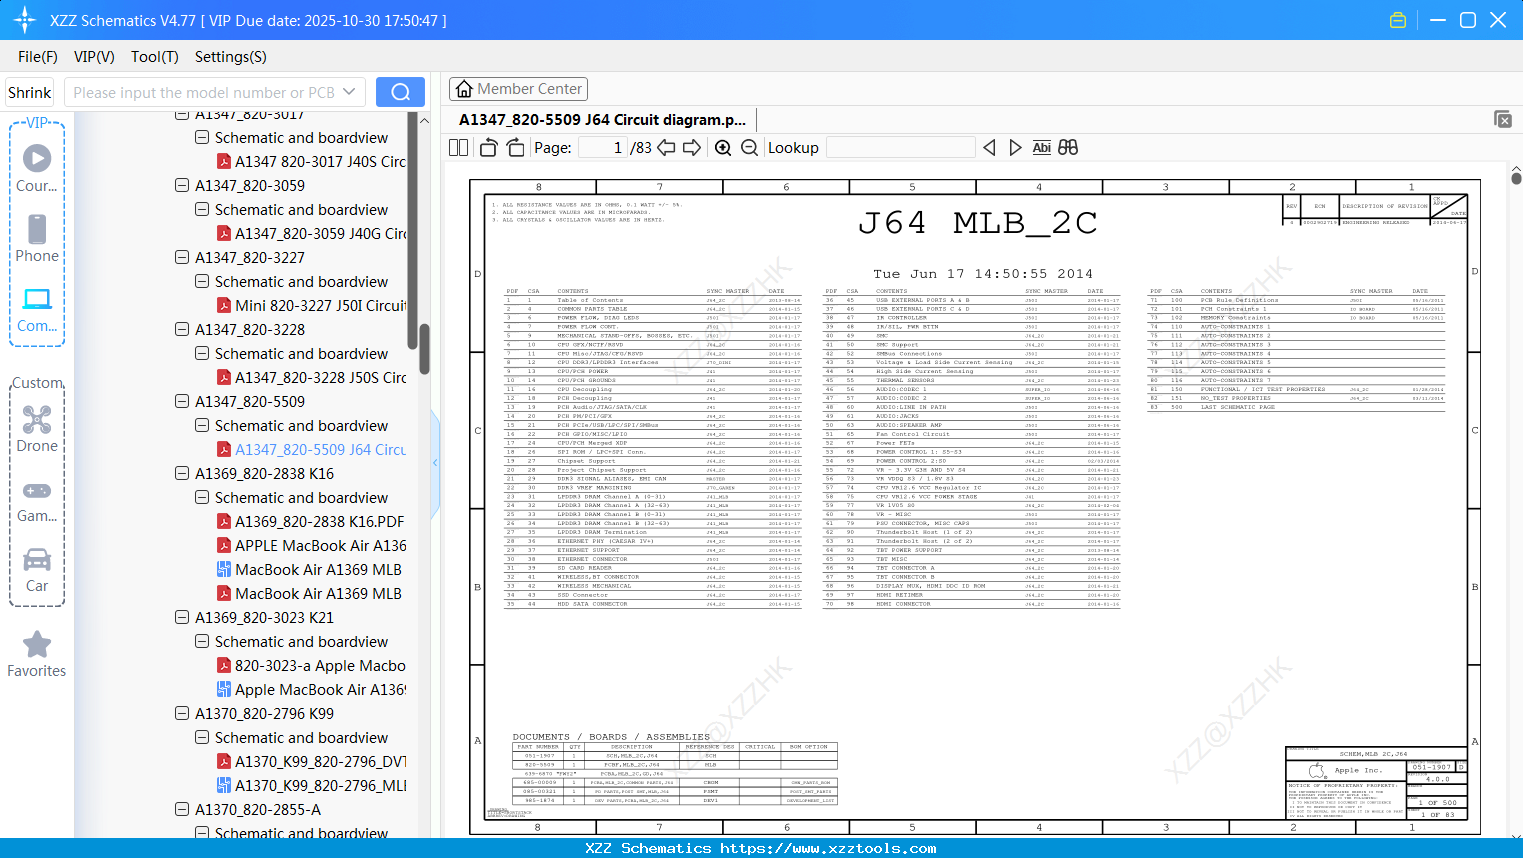Open the Courses section in the VIP sidebar

click(37, 168)
